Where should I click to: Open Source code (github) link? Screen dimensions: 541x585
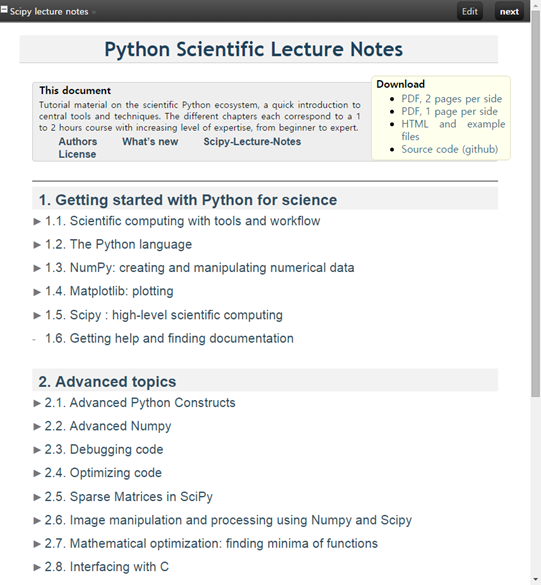(450, 149)
